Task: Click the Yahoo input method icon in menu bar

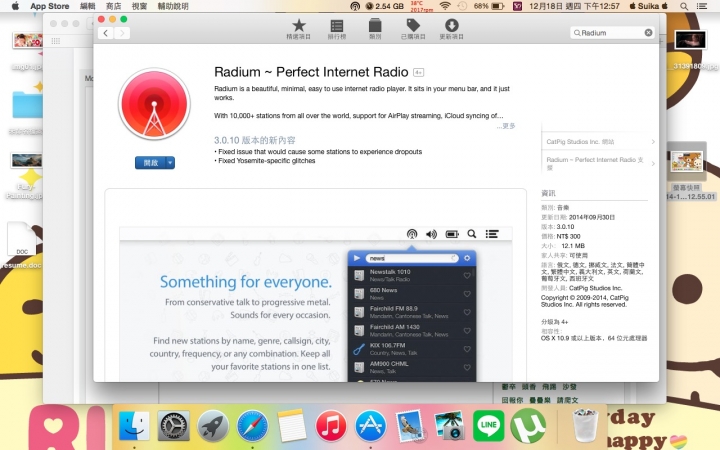Action: 517,6
